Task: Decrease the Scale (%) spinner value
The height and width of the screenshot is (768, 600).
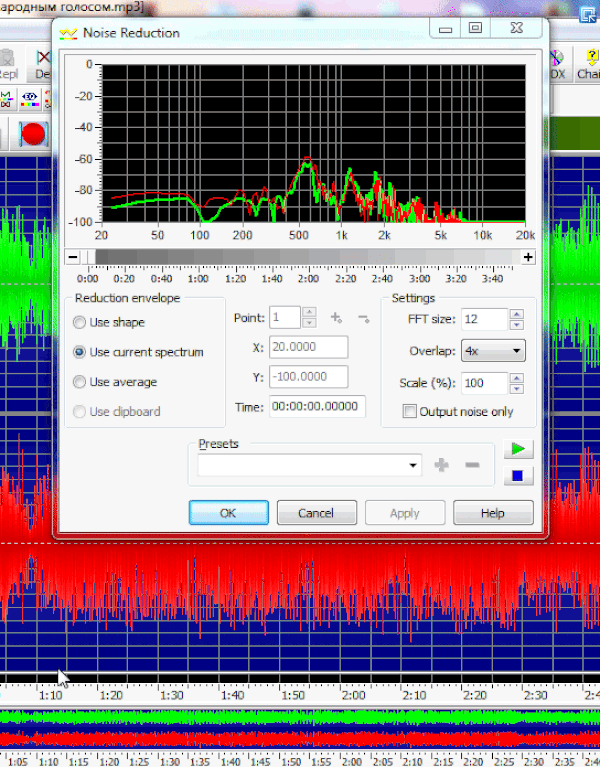Action: [516, 388]
